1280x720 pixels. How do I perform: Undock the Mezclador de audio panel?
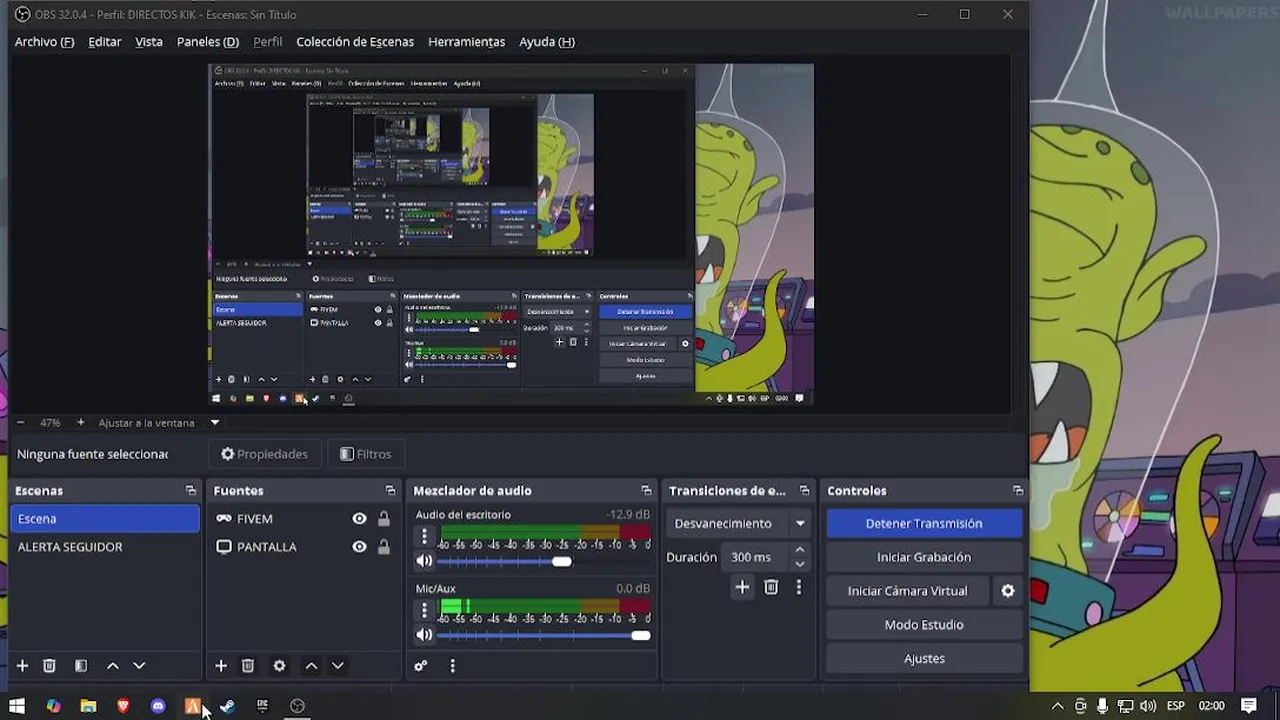pos(646,491)
